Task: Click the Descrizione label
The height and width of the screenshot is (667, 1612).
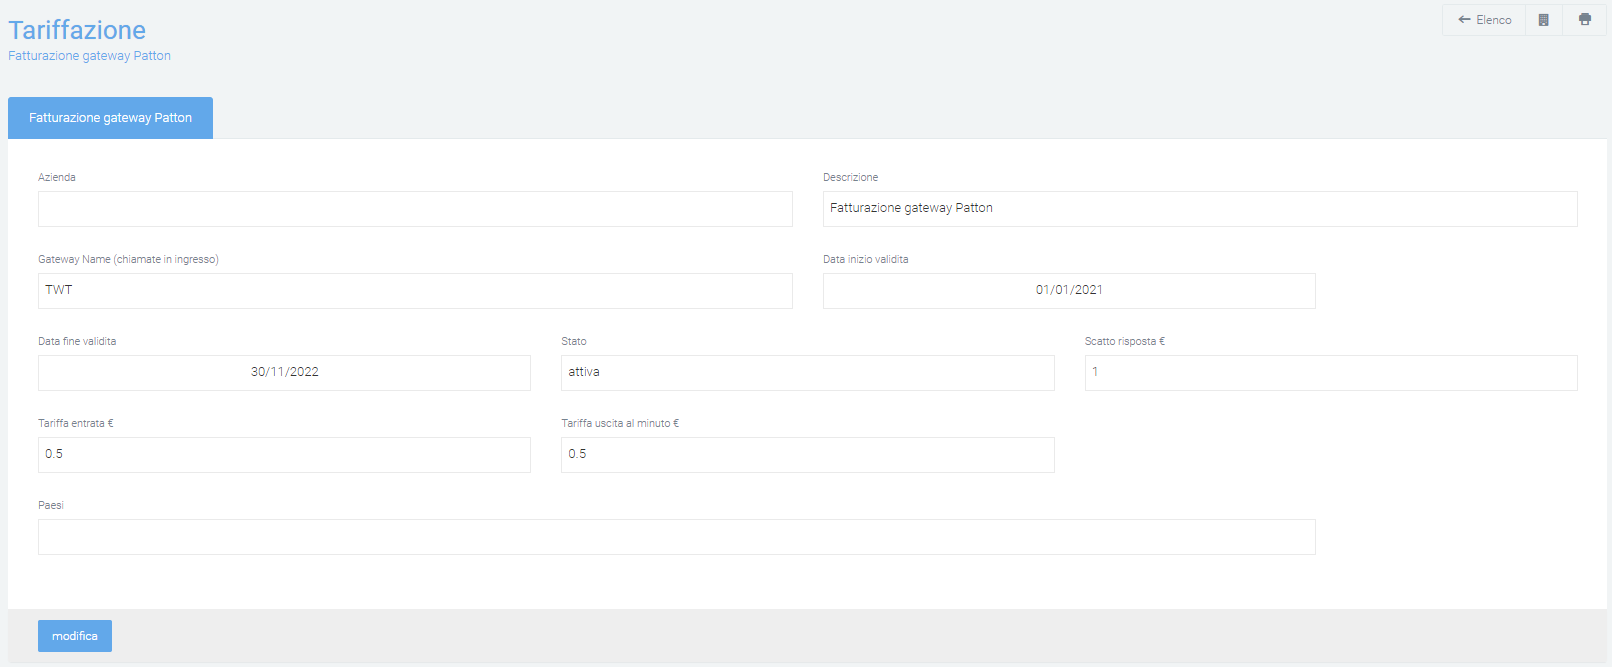Action: pos(851,177)
